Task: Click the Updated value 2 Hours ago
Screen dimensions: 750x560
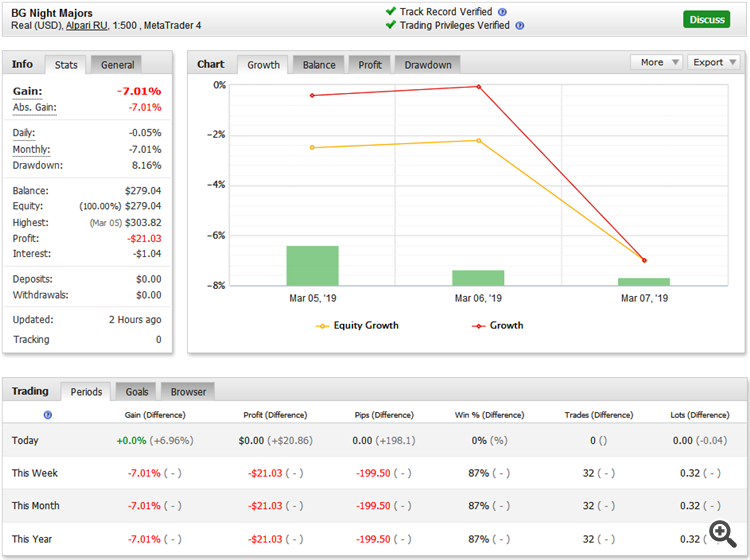Action: click(135, 319)
